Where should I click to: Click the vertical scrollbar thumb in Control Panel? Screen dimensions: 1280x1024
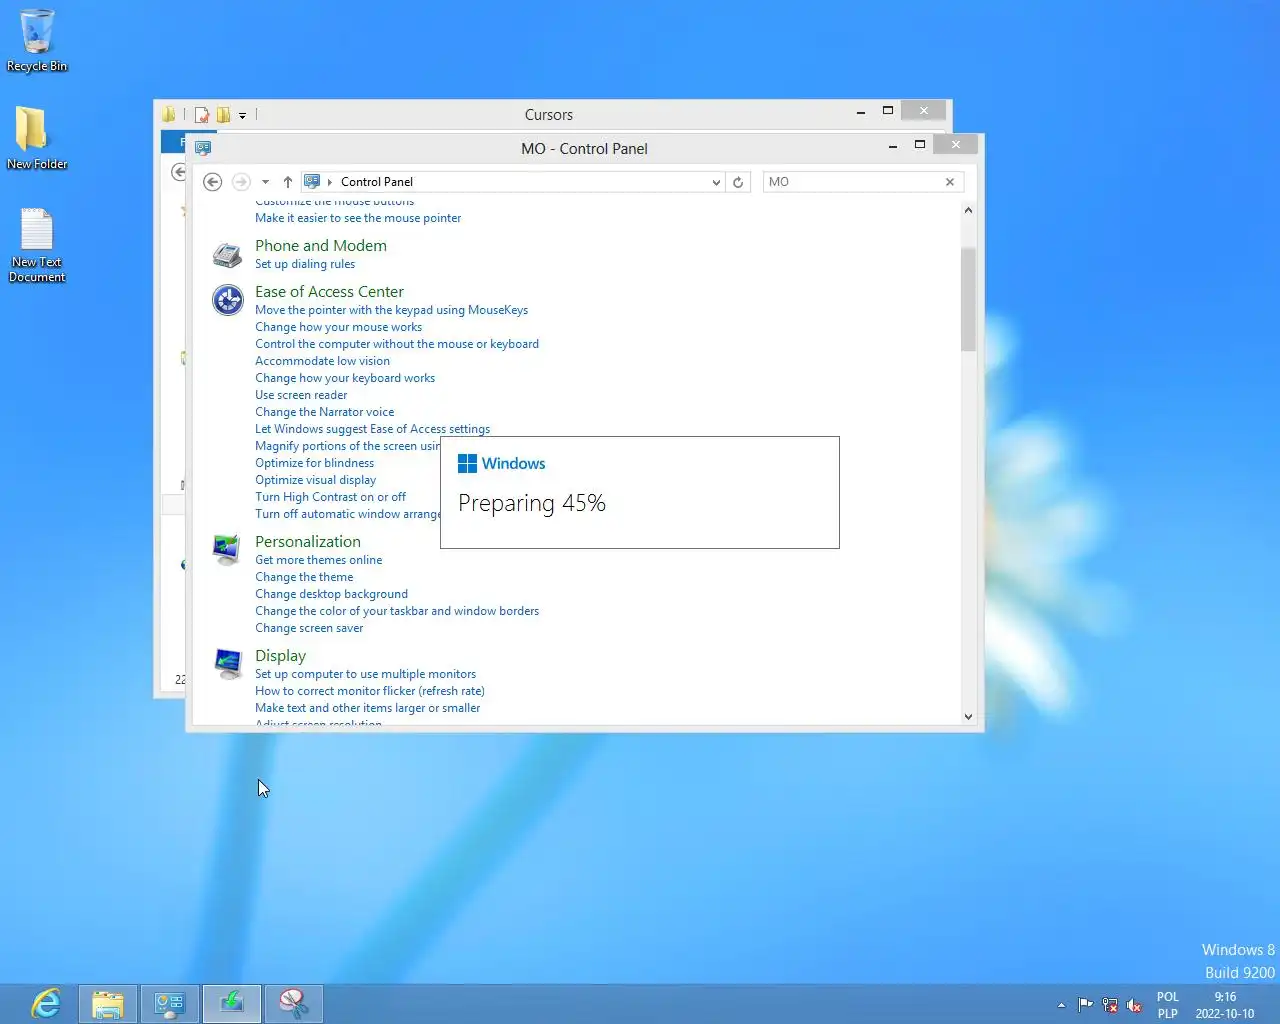(x=968, y=299)
